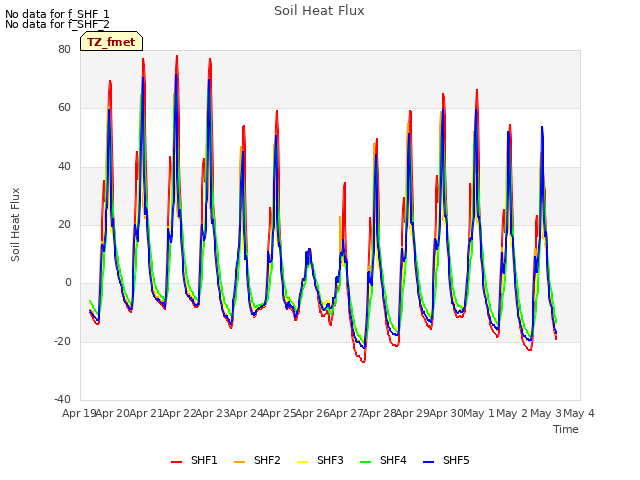Click the SHF5 legend label

pos(456,460)
